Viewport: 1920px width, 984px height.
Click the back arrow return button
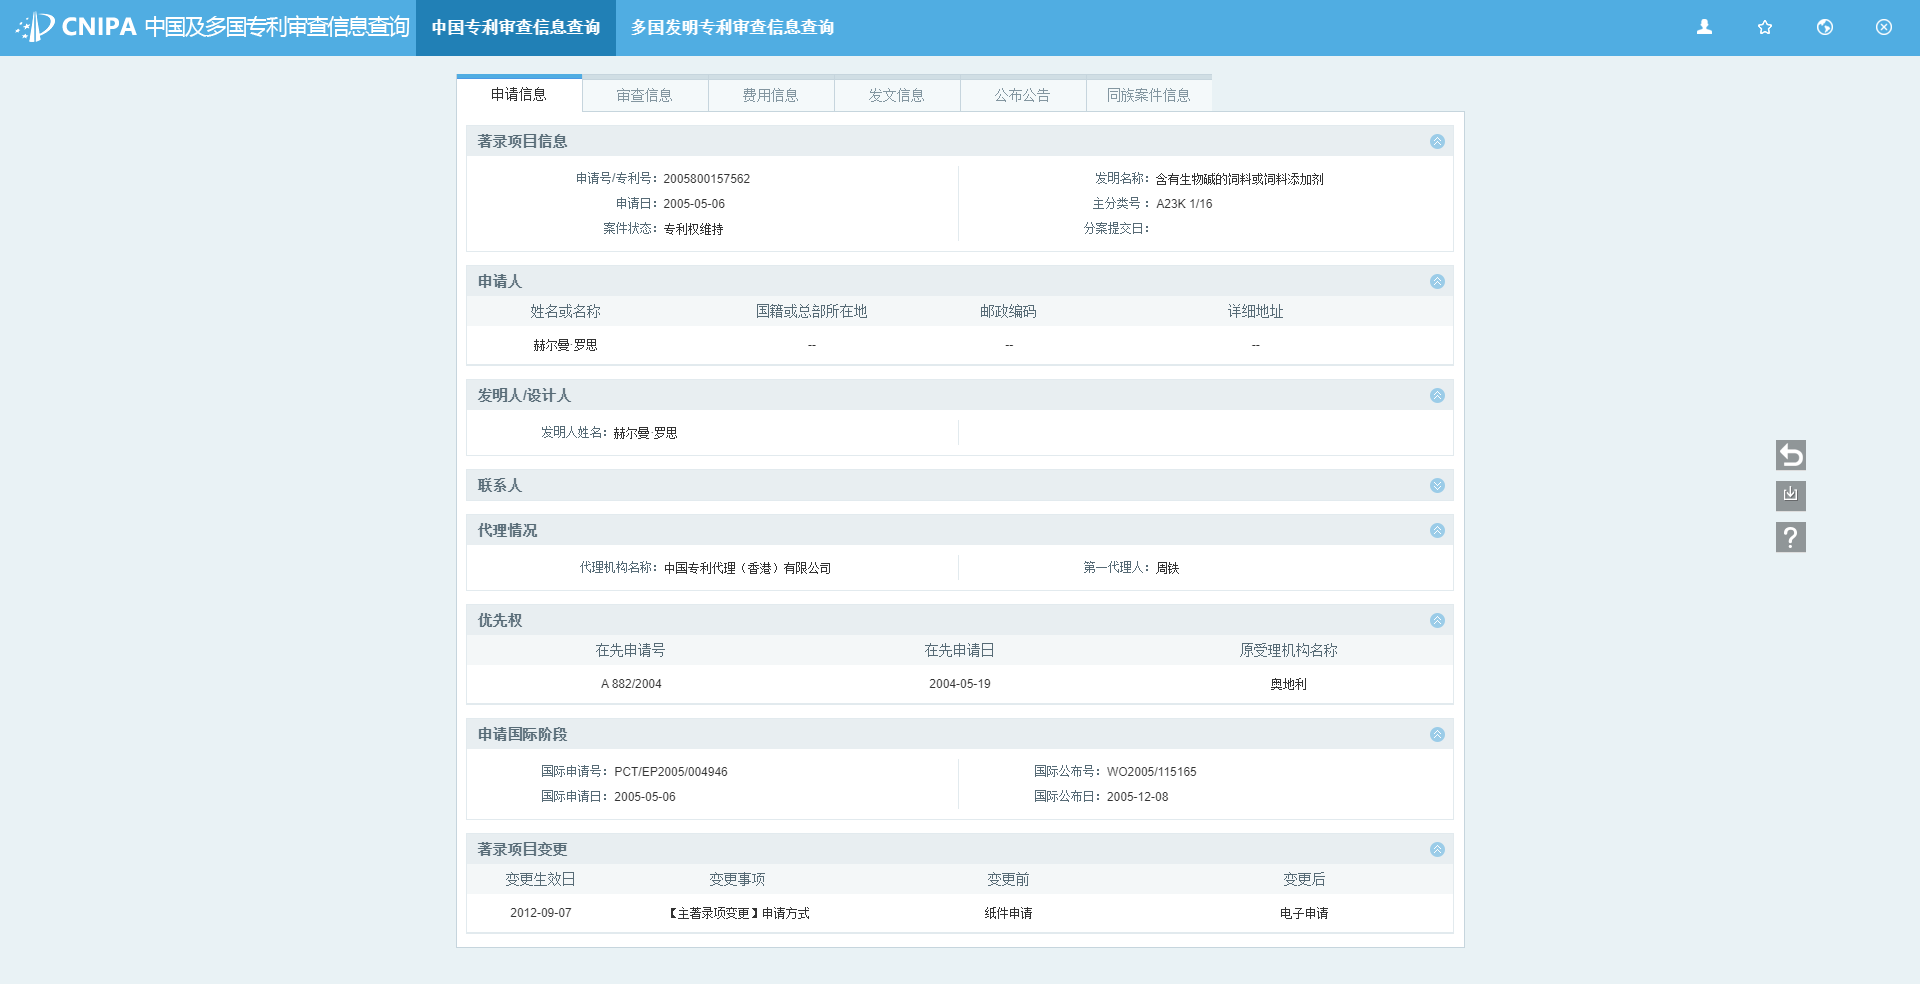click(x=1790, y=455)
